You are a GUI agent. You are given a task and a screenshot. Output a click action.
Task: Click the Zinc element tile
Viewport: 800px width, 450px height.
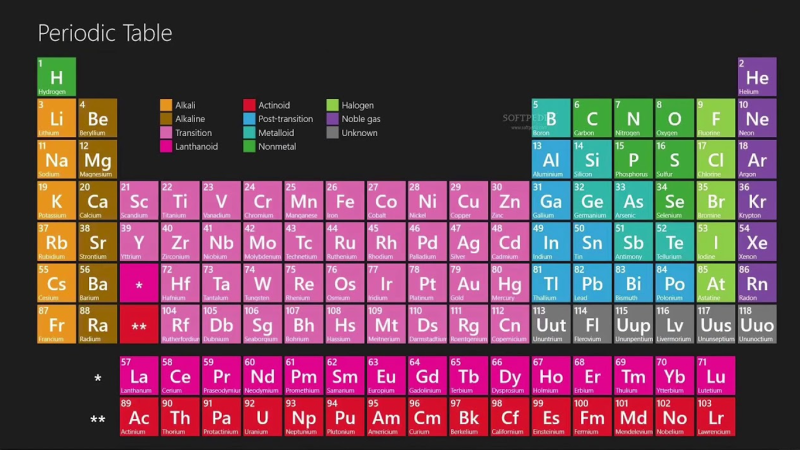pyautogui.click(x=510, y=201)
